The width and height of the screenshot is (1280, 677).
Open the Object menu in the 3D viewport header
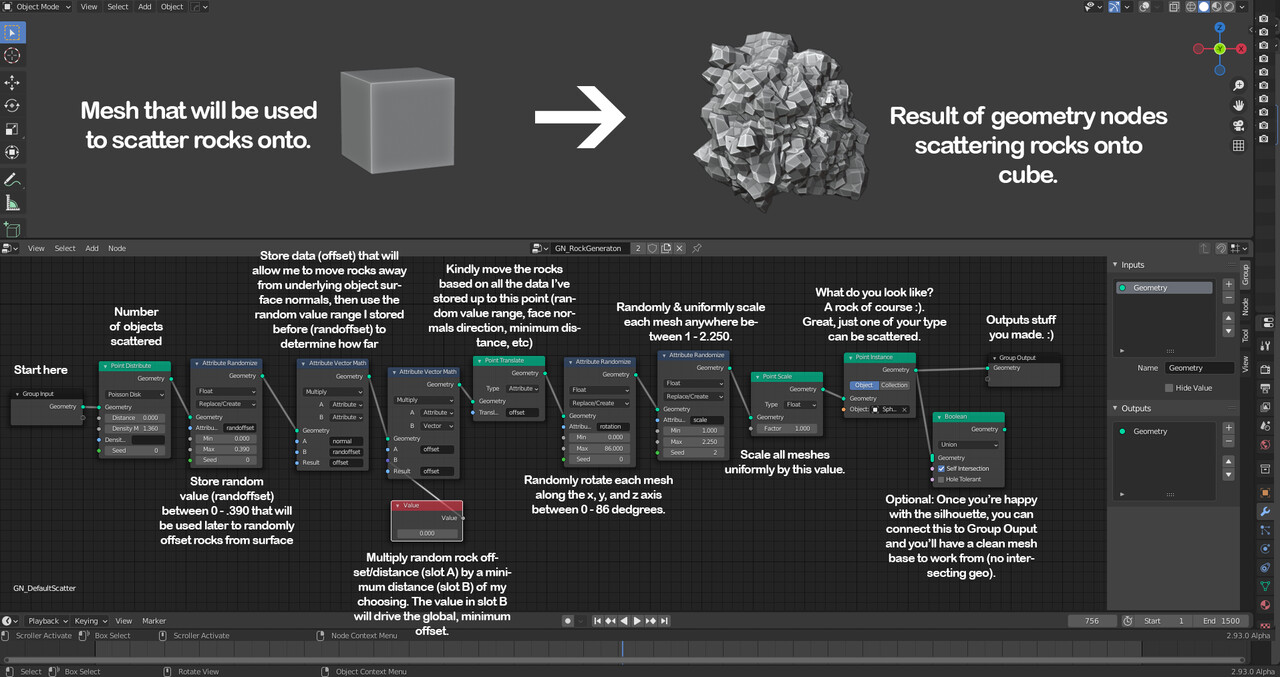tap(171, 6)
